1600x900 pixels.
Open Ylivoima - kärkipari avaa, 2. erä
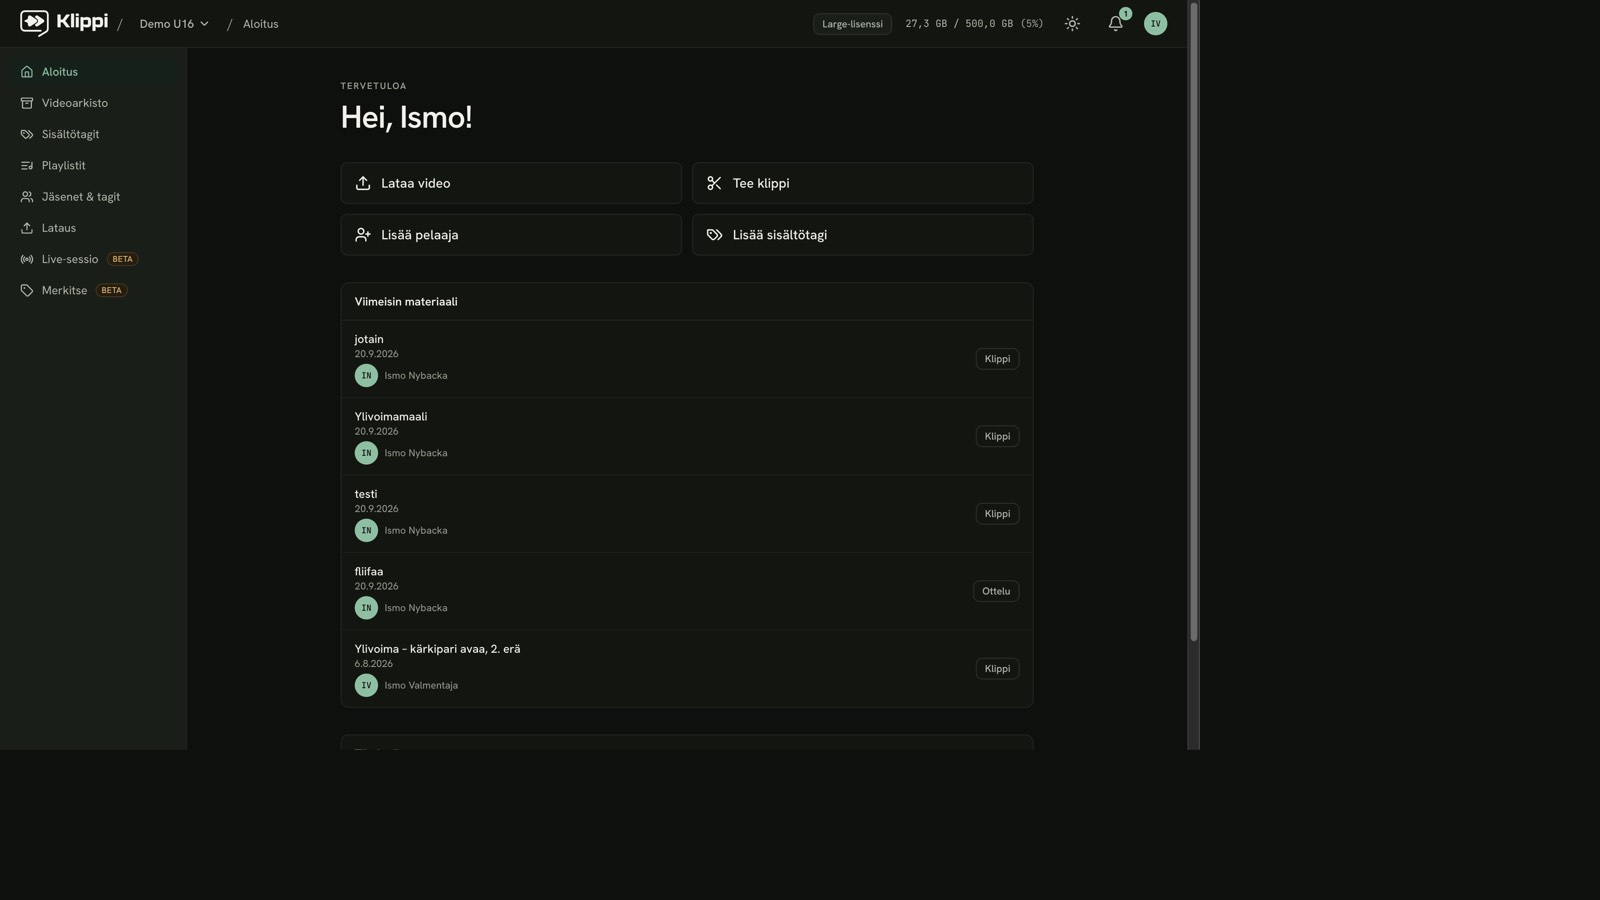pyautogui.click(x=687, y=668)
